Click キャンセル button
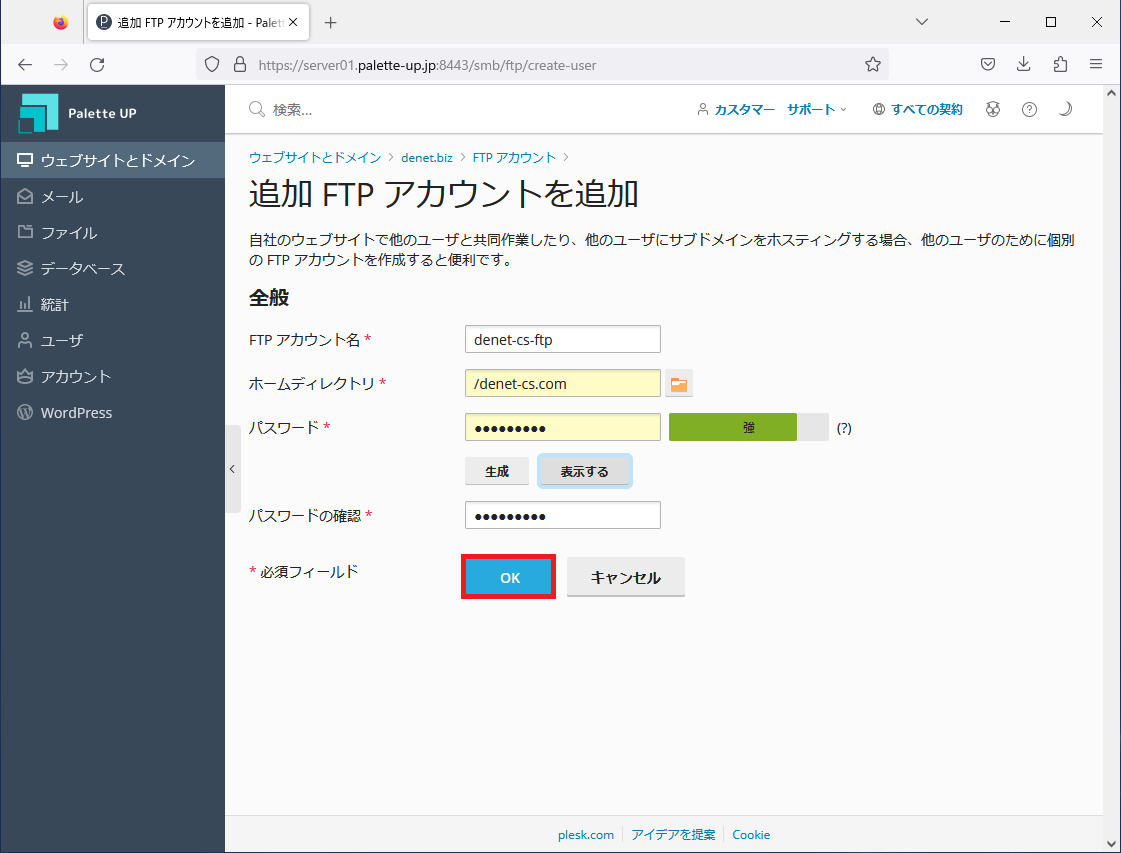Viewport: 1121px width, 853px height. pyautogui.click(x=626, y=577)
